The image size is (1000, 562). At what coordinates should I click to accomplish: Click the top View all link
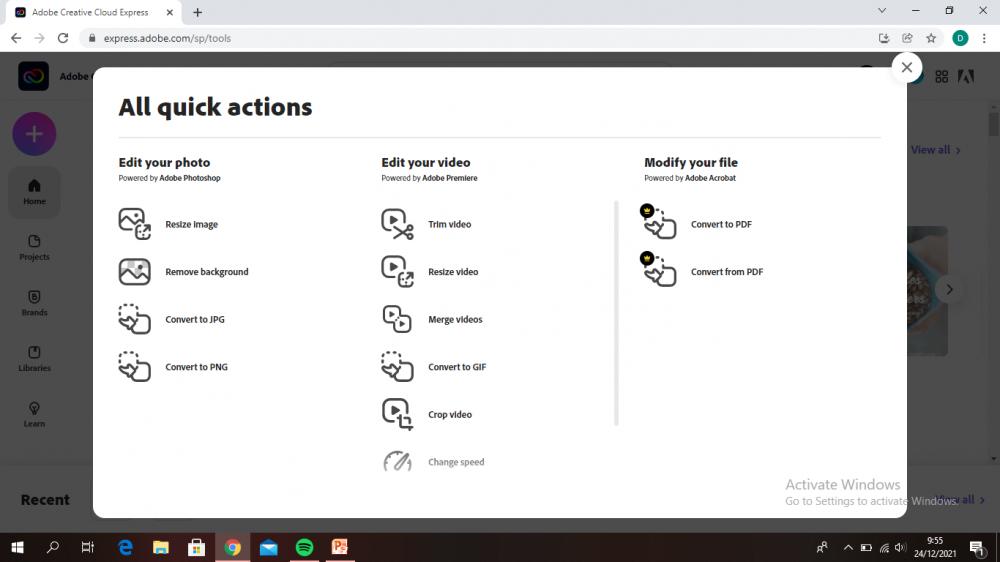[936, 150]
